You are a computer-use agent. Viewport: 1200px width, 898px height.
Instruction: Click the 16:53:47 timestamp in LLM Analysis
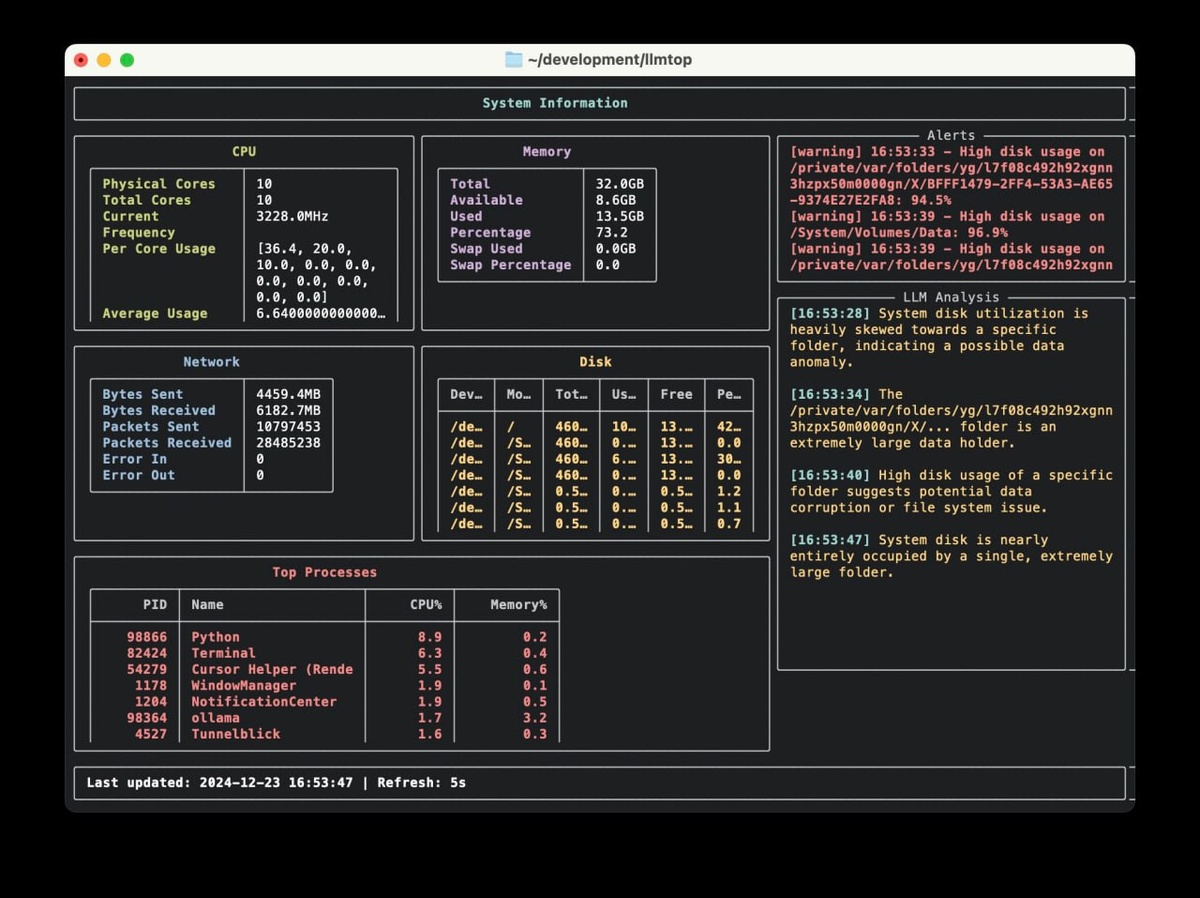pos(829,540)
